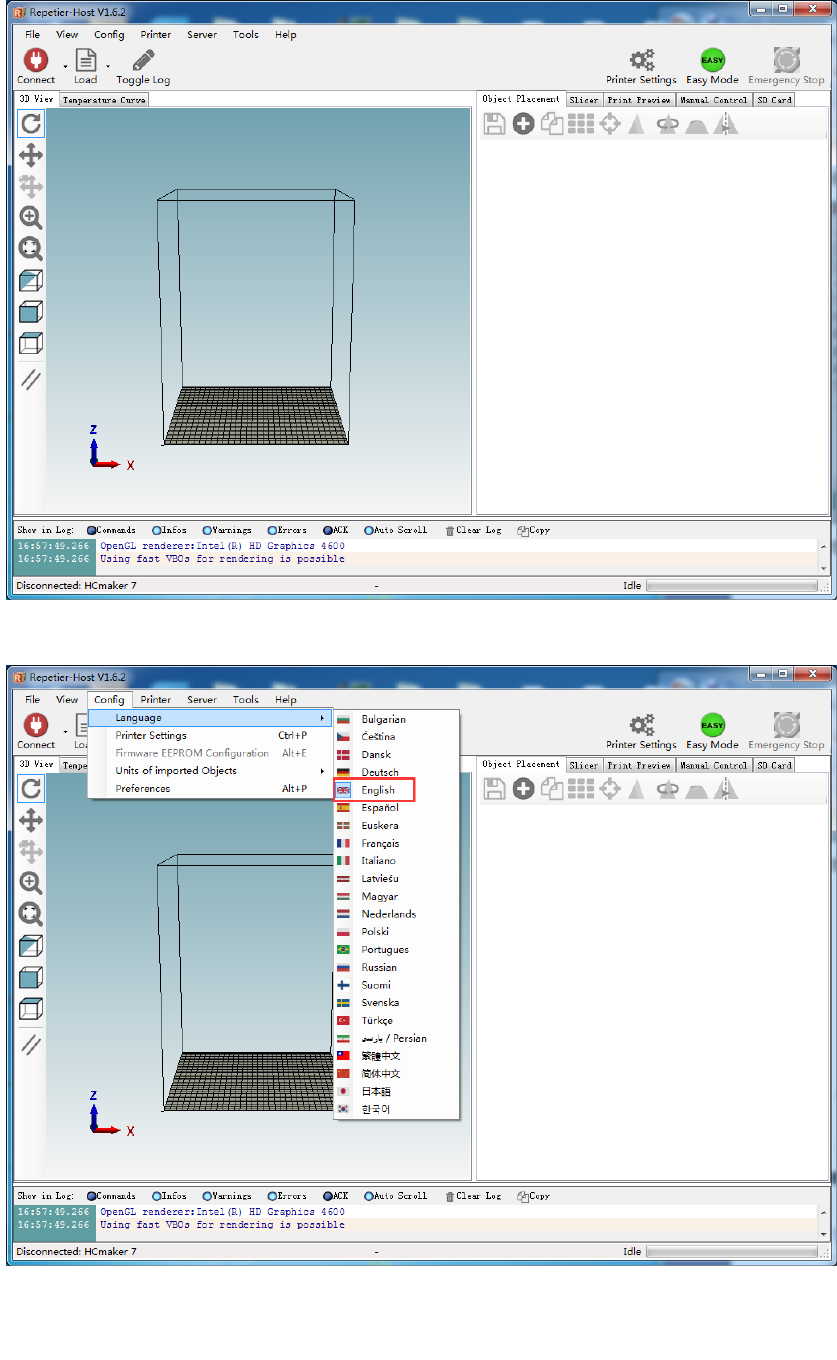Select Preferences from the open Config menu
This screenshot has height=1360, width=837.
tap(143, 789)
